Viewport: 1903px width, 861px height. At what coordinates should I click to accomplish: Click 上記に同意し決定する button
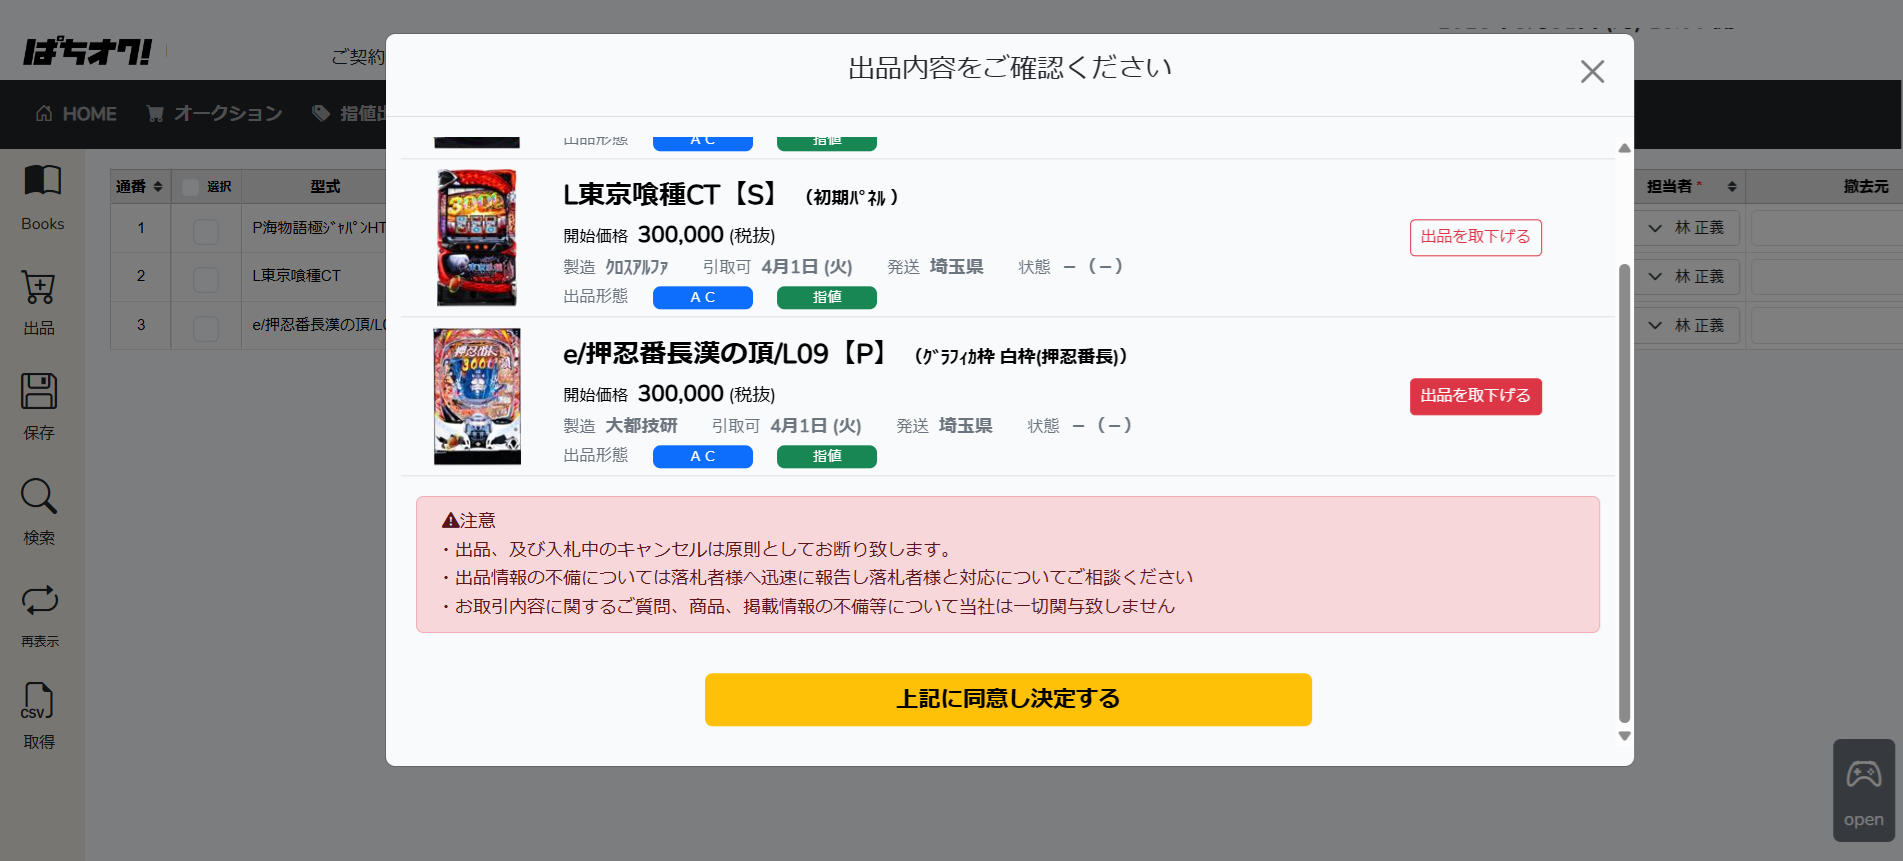[x=1008, y=699]
